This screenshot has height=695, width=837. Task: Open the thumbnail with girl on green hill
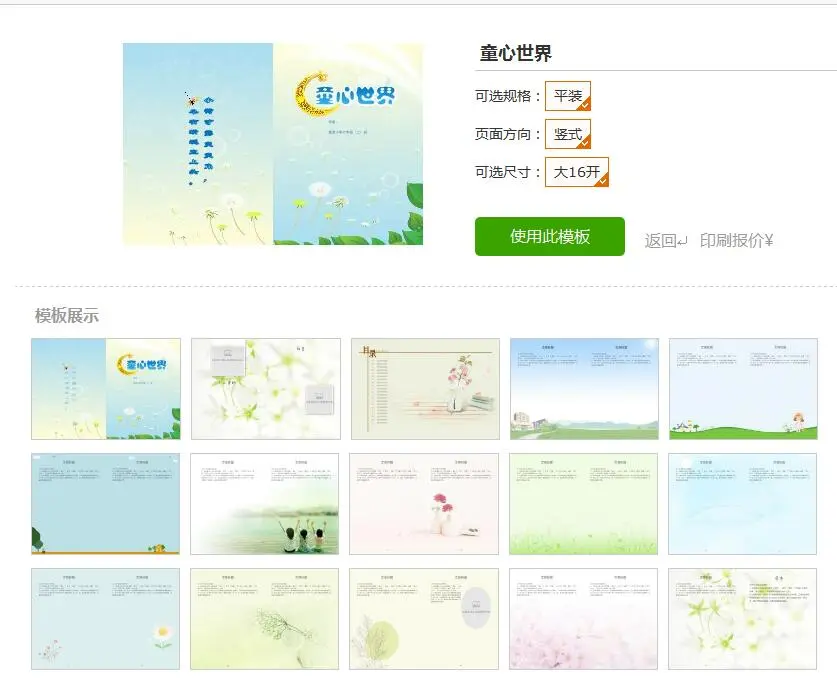[x=743, y=389]
